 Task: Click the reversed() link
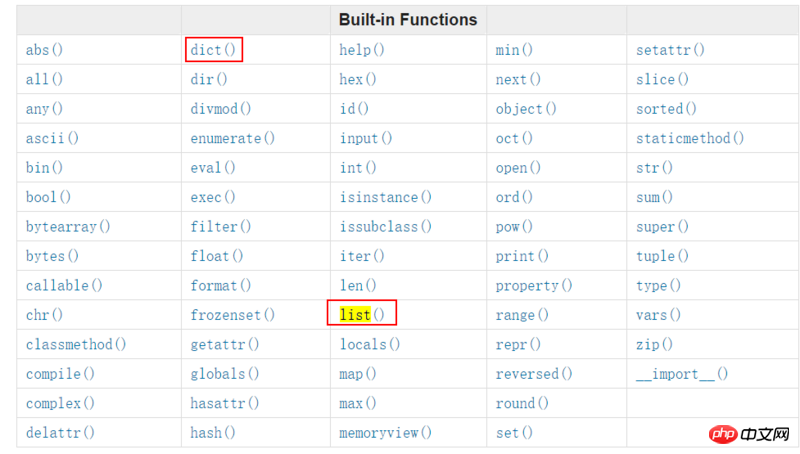(534, 374)
